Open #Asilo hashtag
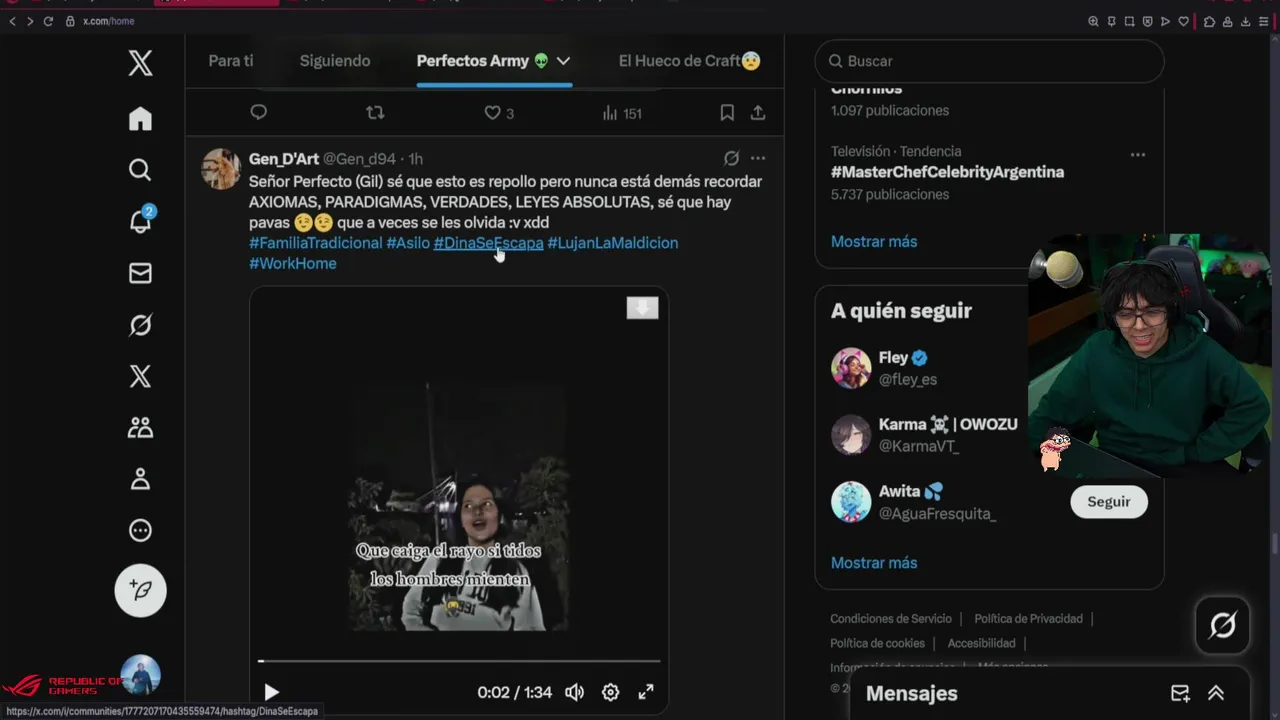 [408, 243]
